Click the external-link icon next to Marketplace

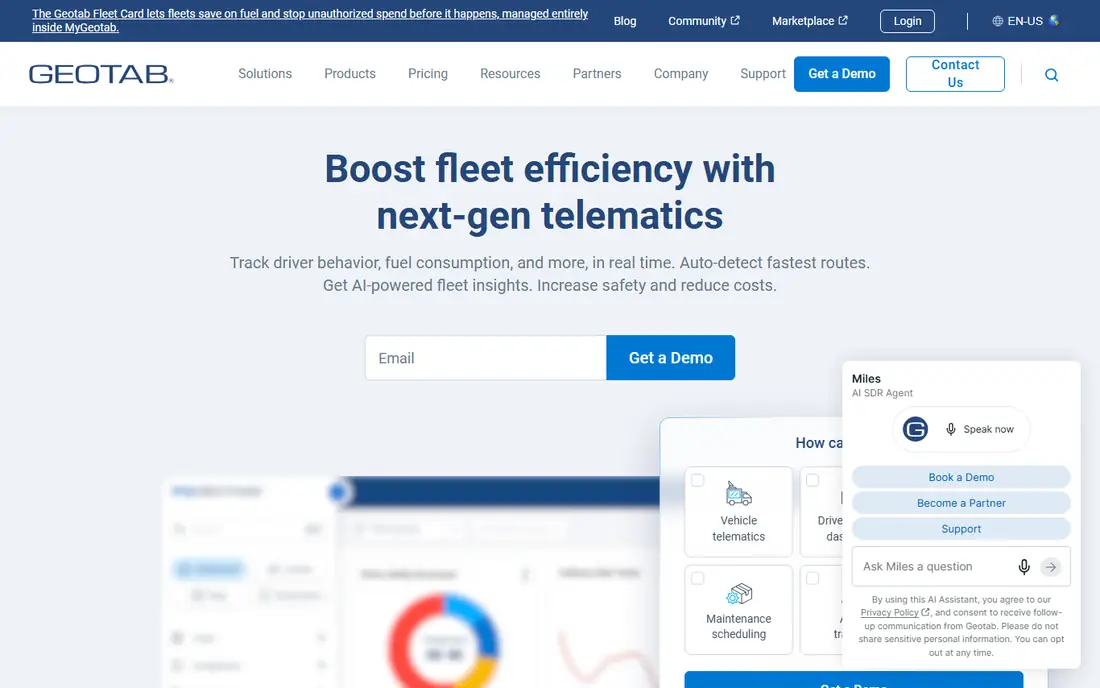[843, 20]
